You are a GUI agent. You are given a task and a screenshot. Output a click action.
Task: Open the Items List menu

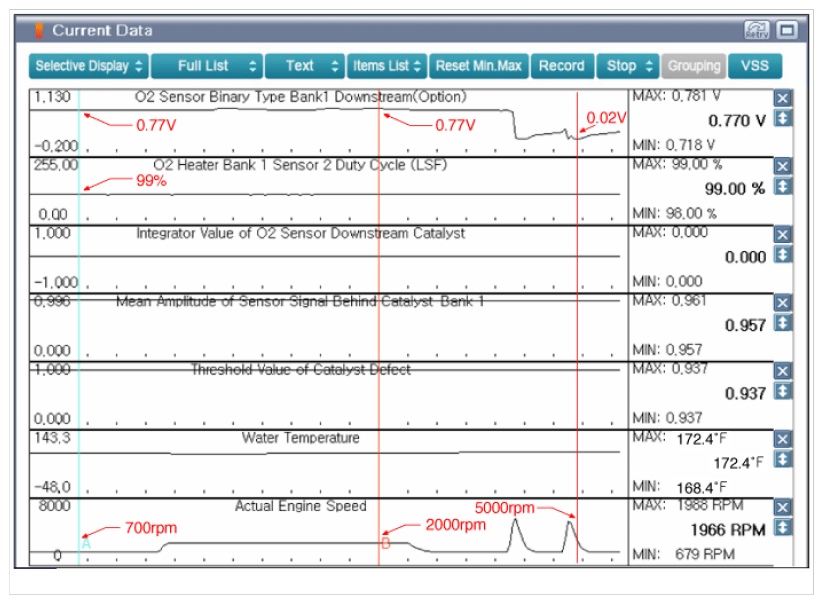pos(387,66)
